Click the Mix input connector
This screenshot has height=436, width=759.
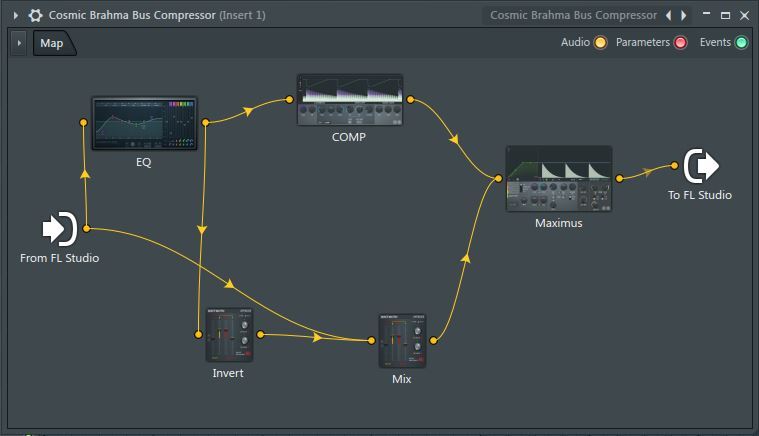[371, 341]
